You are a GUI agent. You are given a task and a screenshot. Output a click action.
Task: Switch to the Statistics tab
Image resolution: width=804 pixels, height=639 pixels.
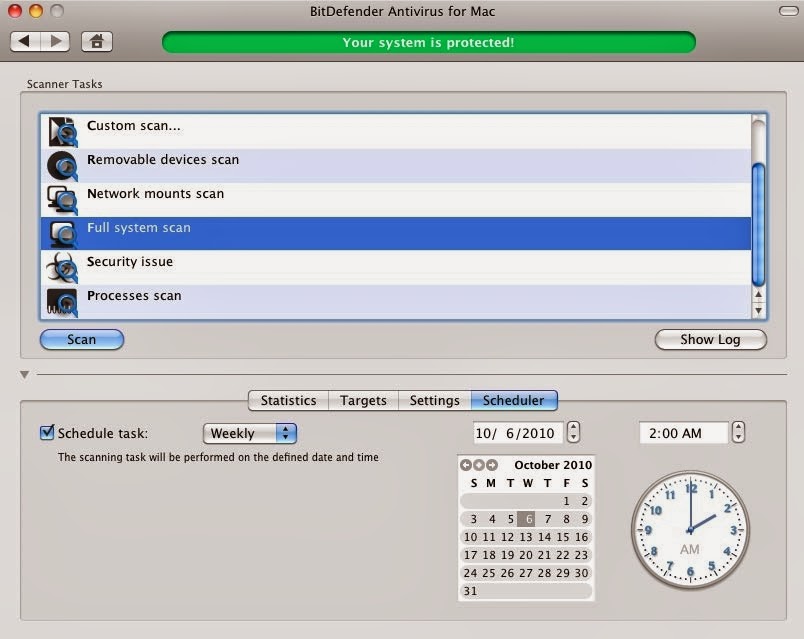(288, 401)
